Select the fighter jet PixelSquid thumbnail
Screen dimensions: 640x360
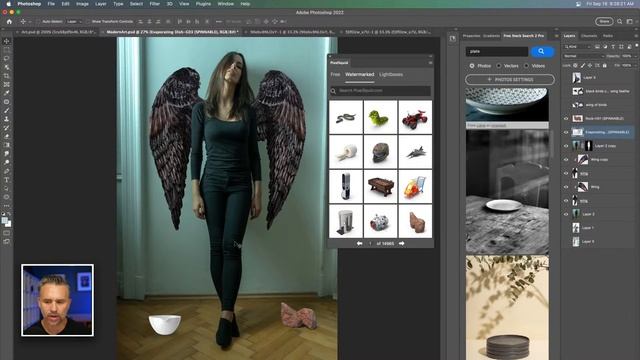click(x=415, y=152)
